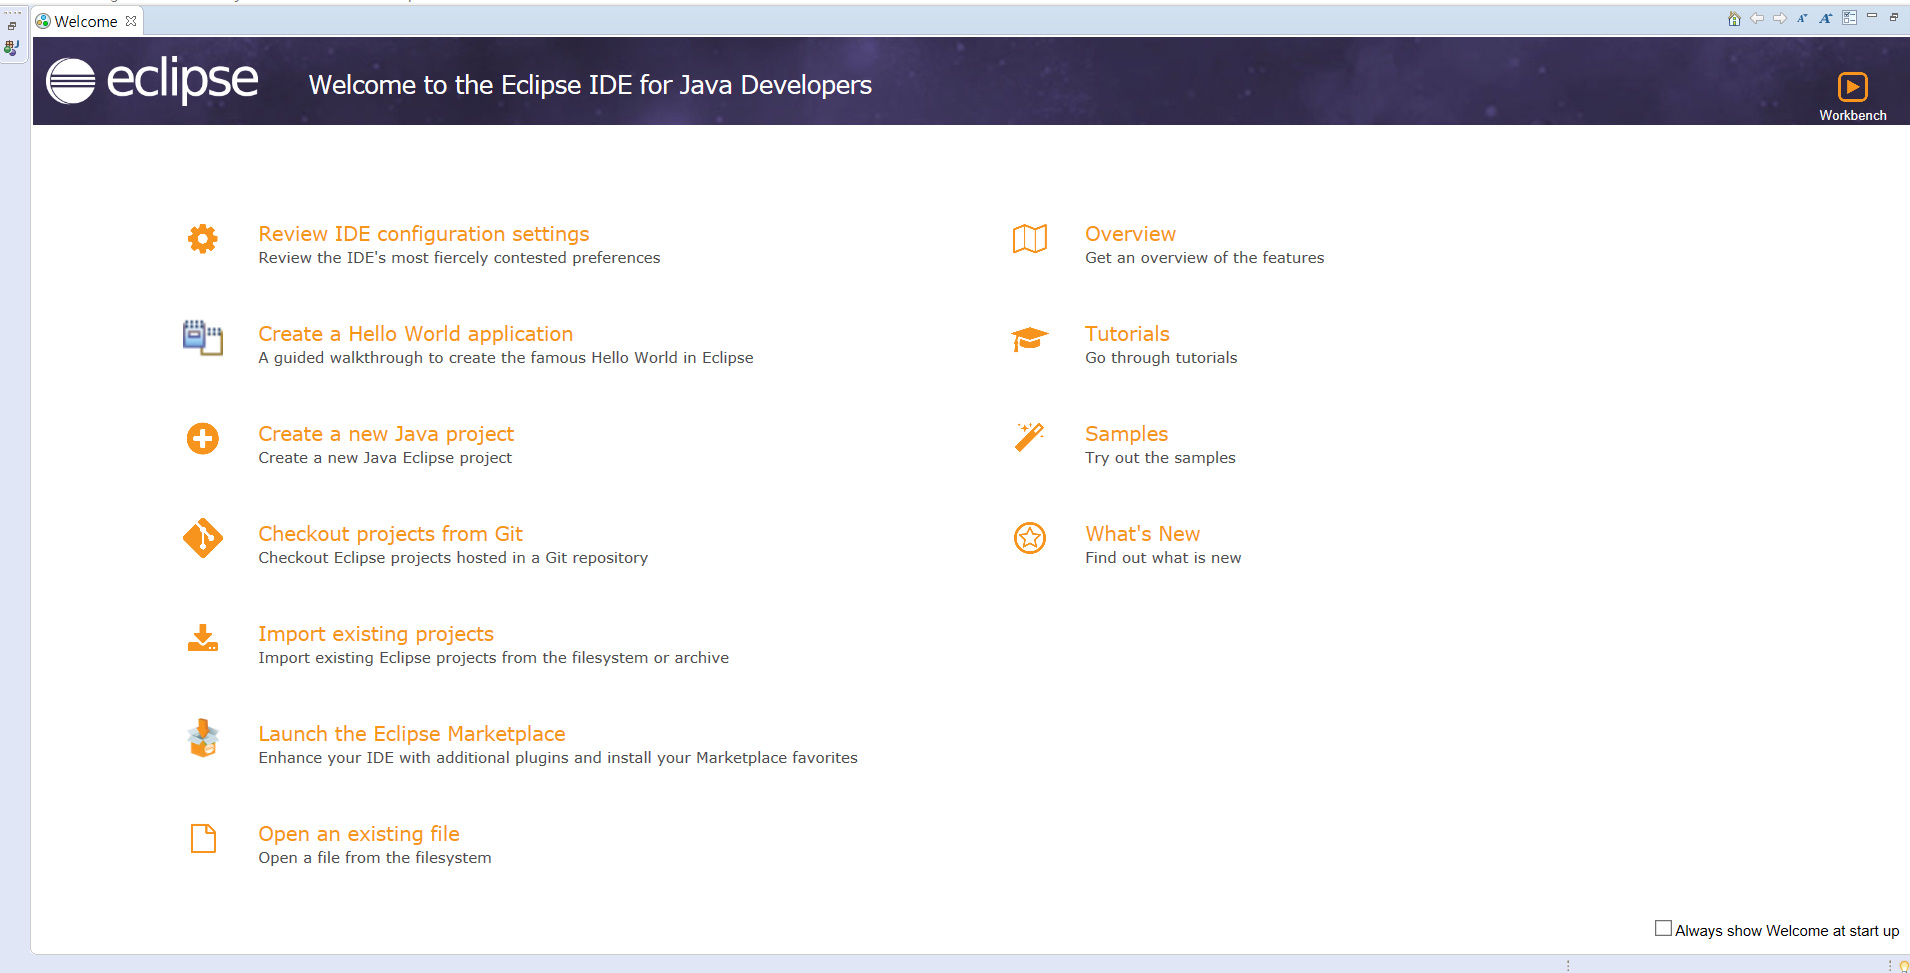Click the Overview open-map icon
The image size is (1910, 973).
pos(1030,239)
